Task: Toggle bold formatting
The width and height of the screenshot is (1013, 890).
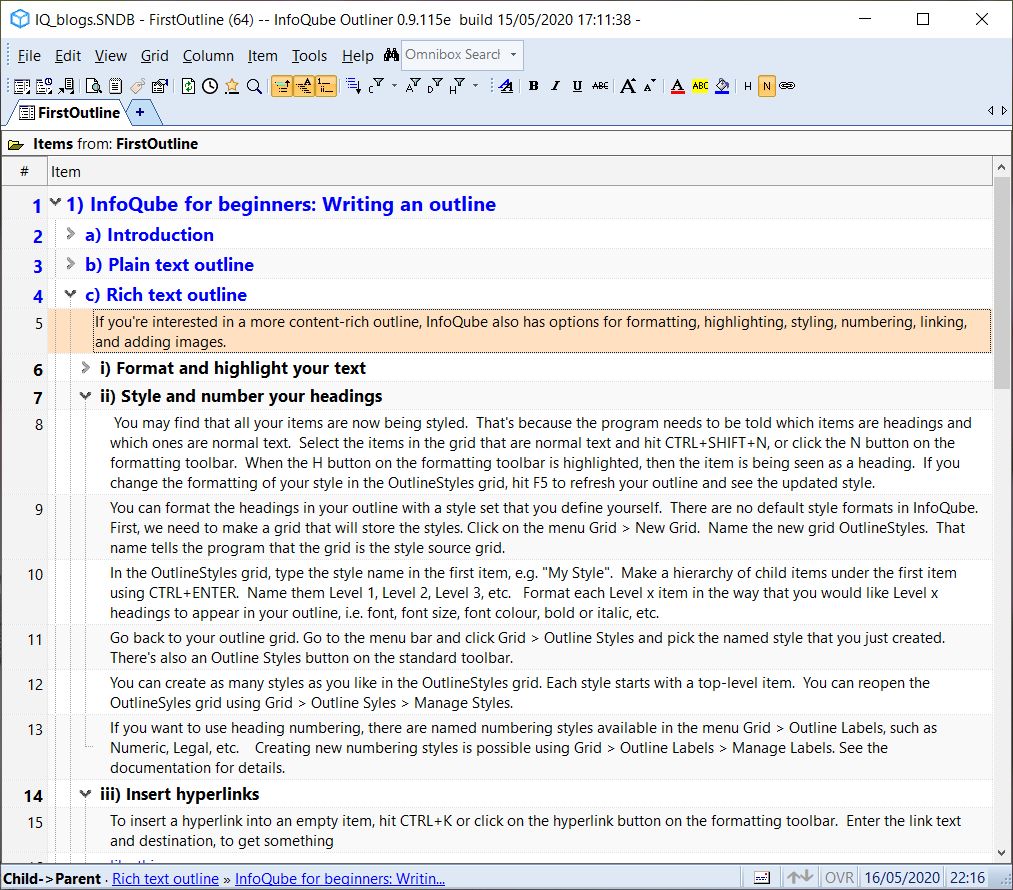Action: coord(534,86)
